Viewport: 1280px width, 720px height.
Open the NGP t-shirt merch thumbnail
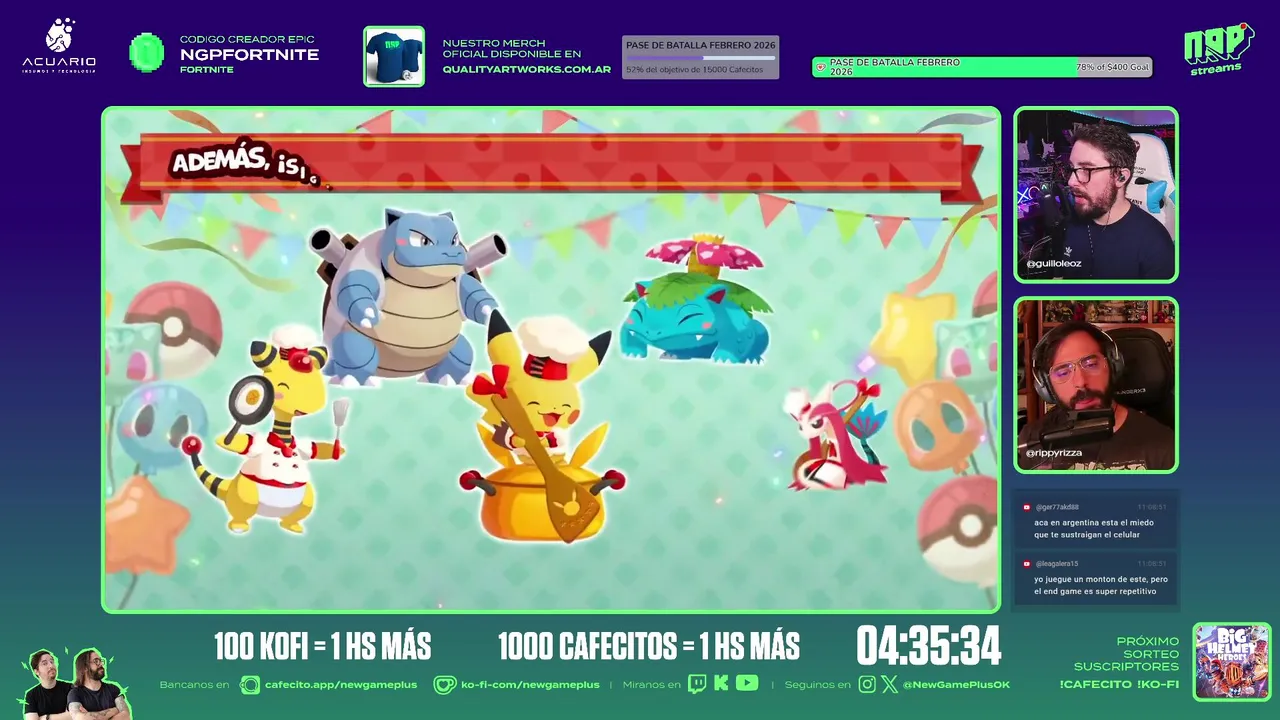coord(394,56)
